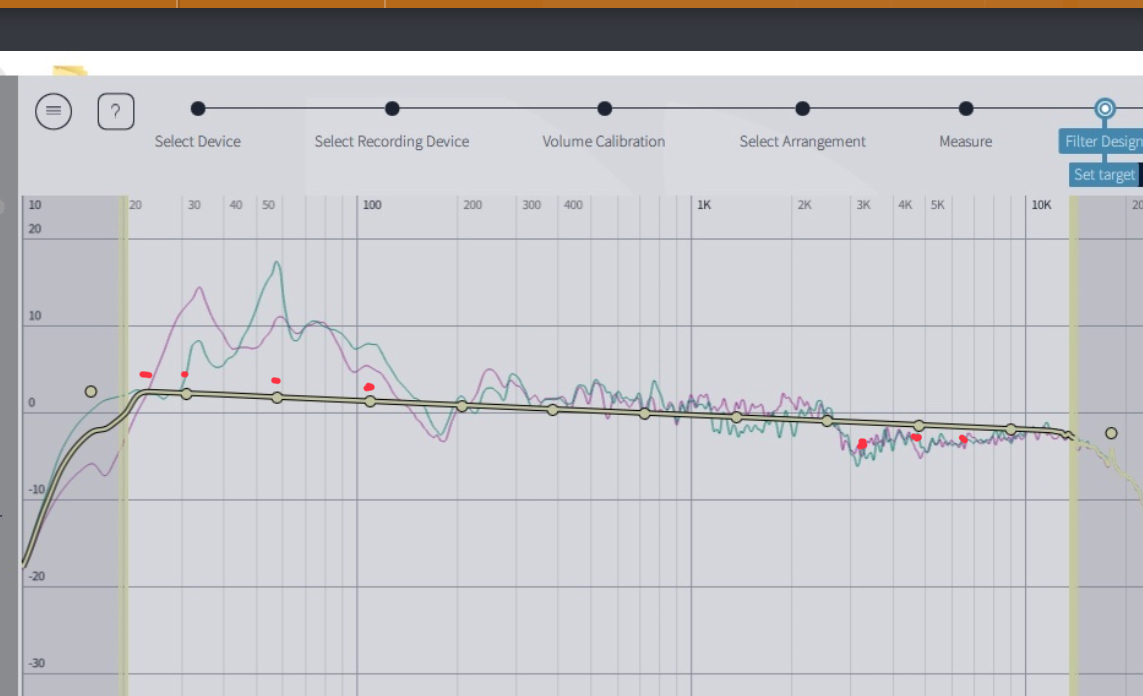Click the Filter Design step marker
This screenshot has width=1143, height=696.
[x=1104, y=108]
